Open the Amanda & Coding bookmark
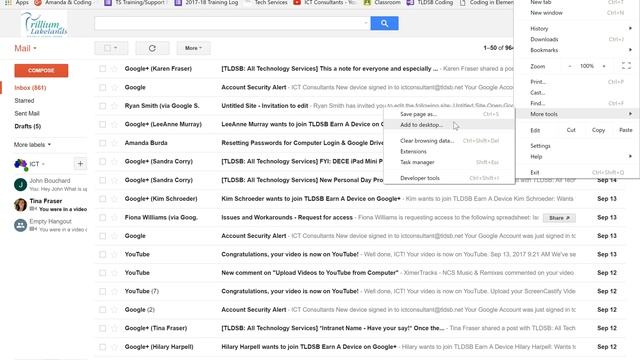The width and height of the screenshot is (640, 360). [63, 2]
